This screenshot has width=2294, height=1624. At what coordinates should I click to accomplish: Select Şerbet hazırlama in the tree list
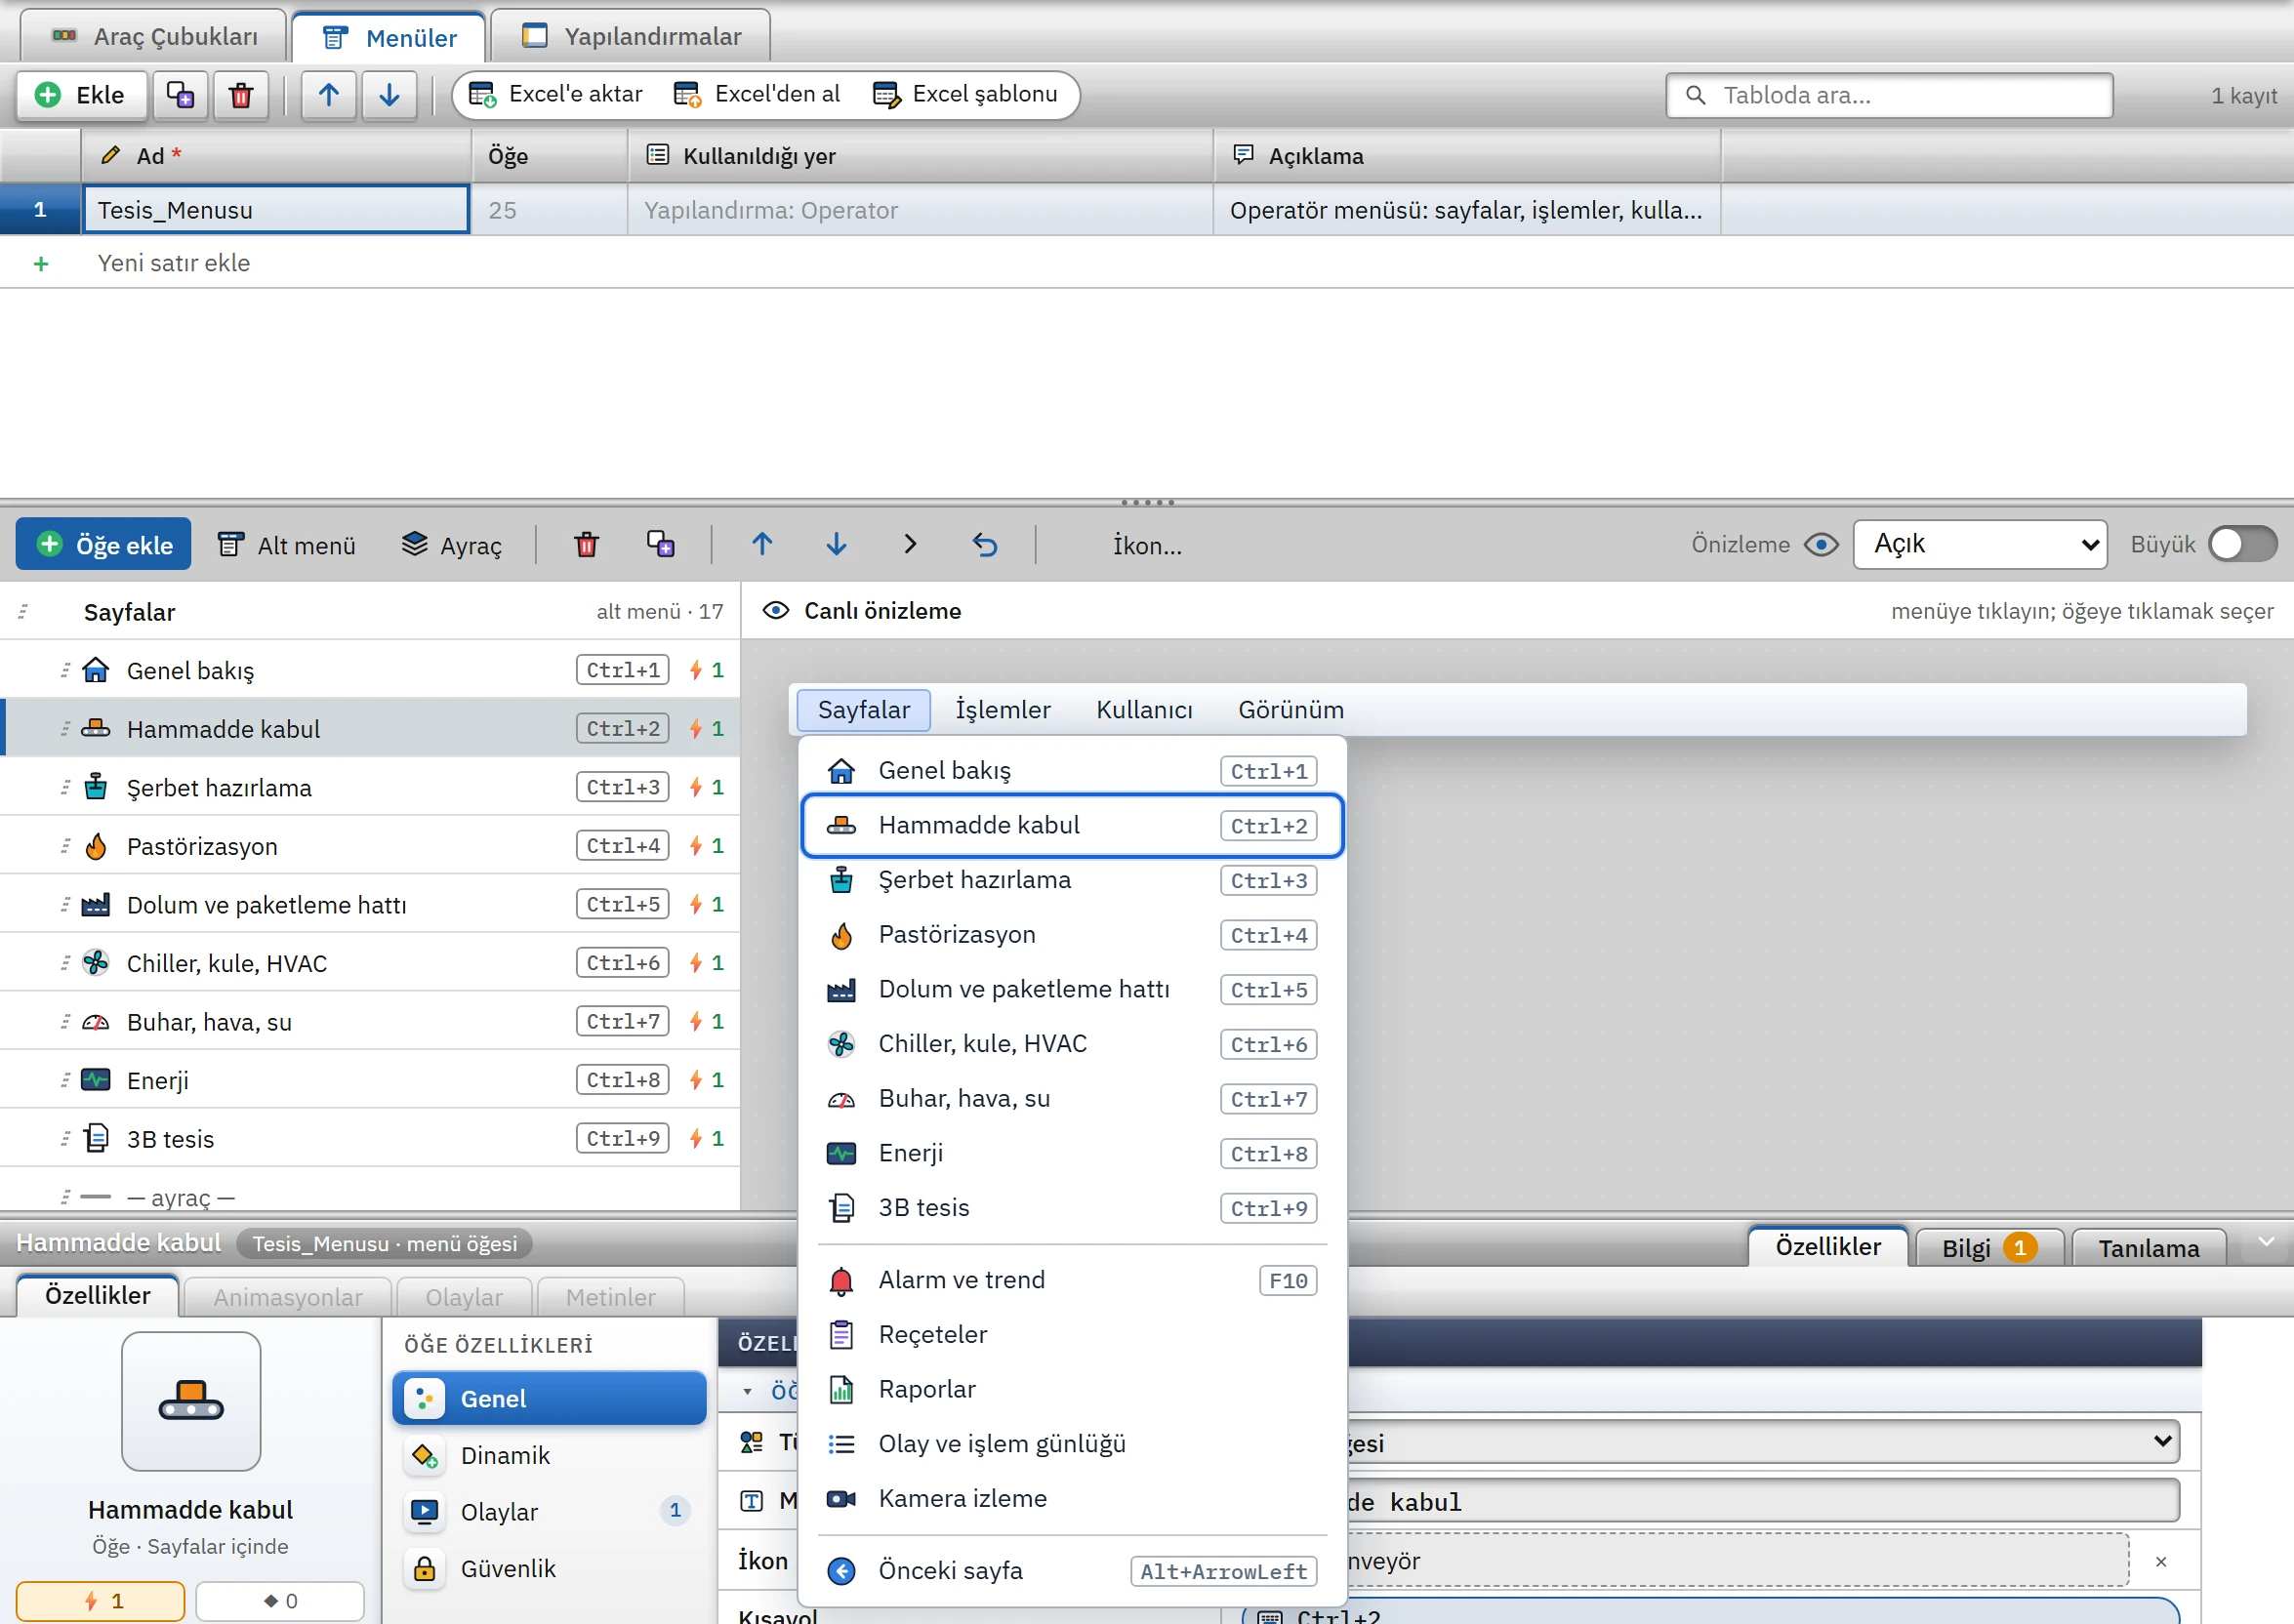click(370, 788)
